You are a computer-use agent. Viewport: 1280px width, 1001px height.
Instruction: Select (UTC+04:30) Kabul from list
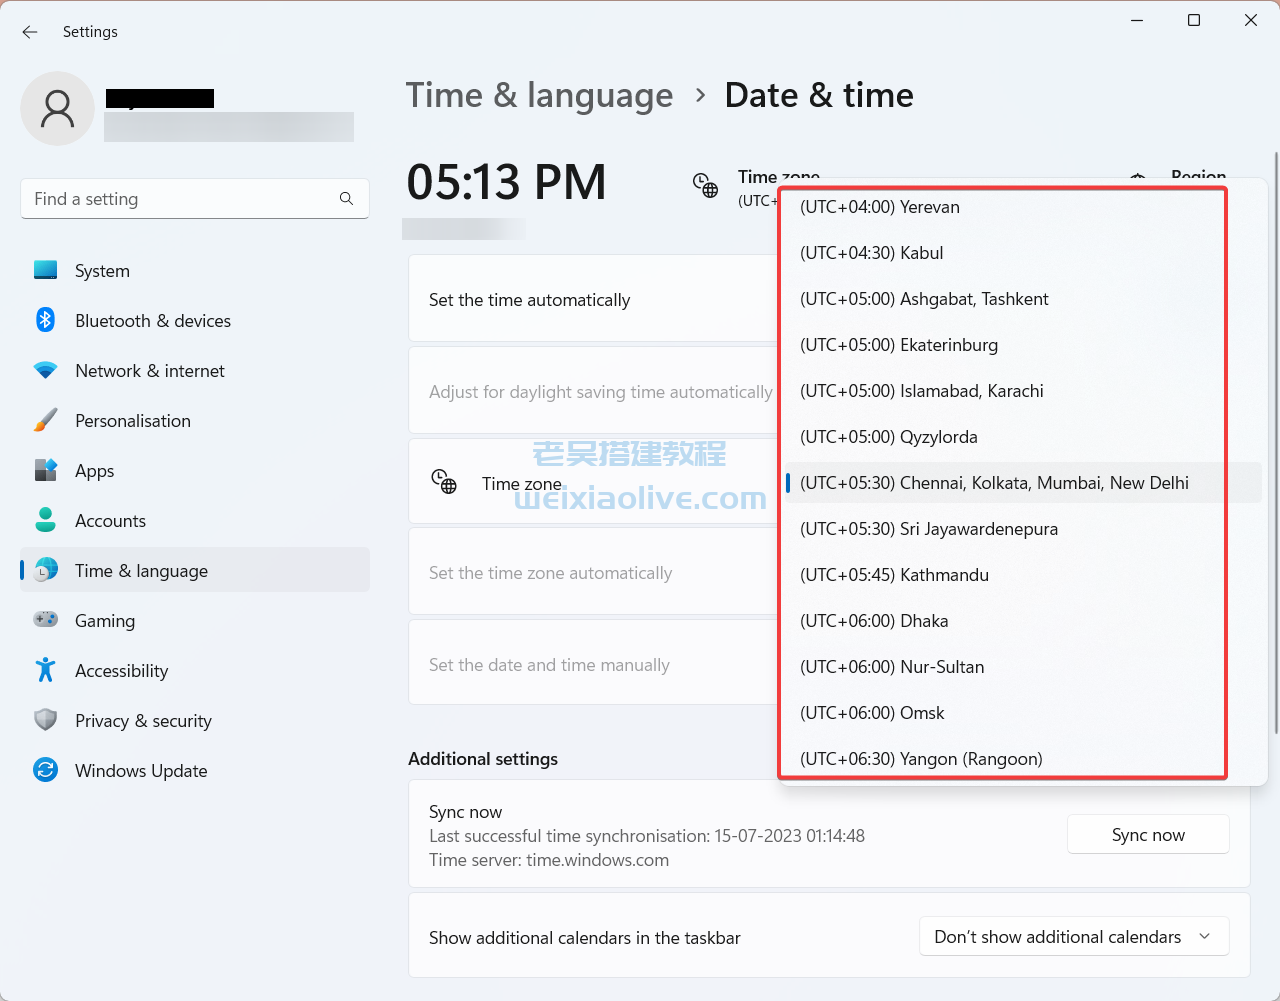click(871, 253)
